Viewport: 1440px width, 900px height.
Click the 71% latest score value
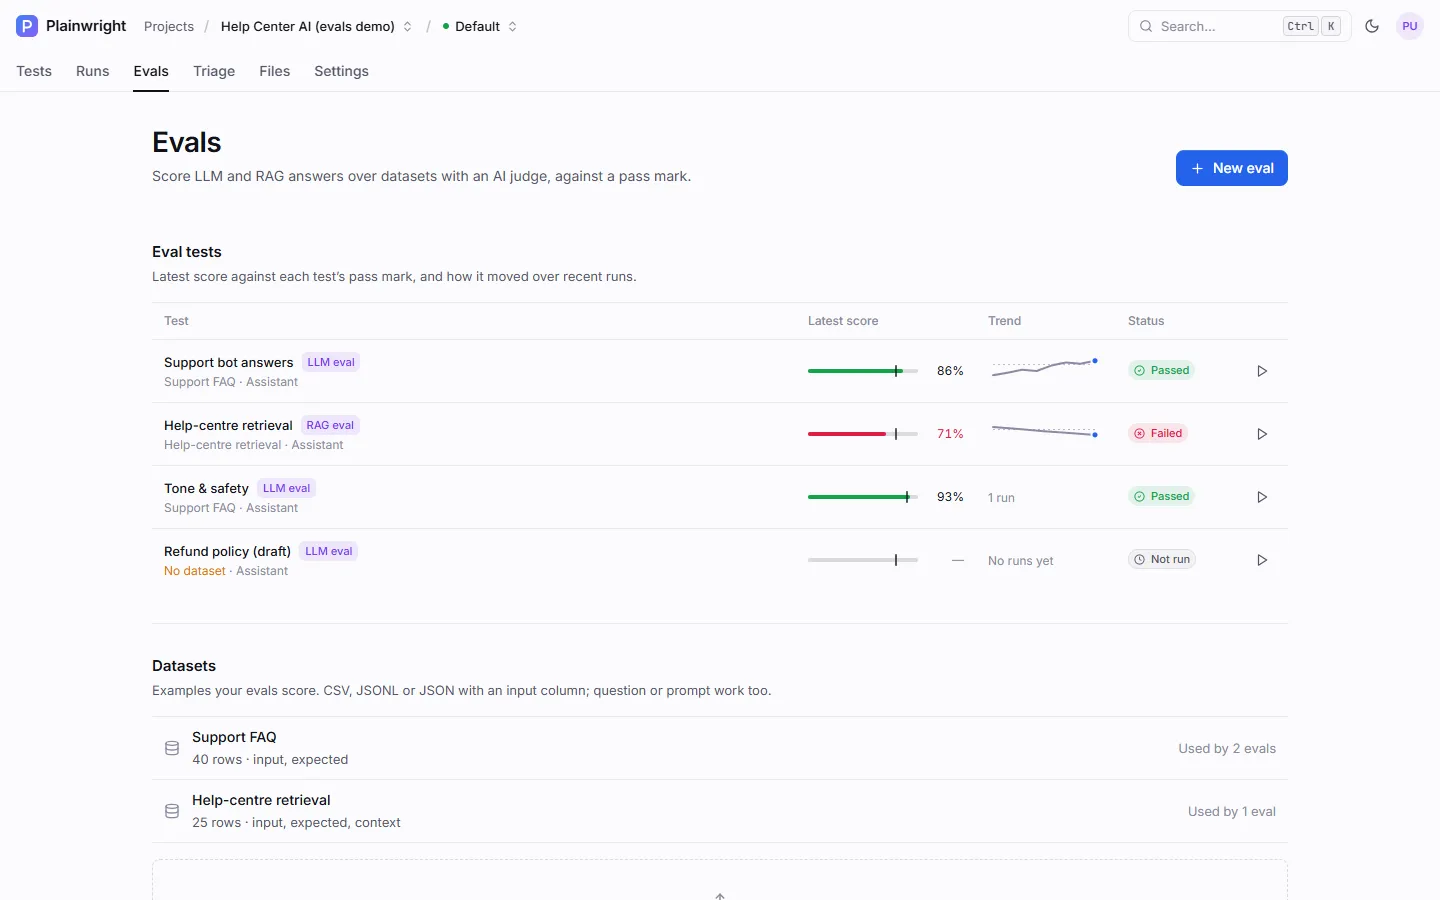point(950,434)
